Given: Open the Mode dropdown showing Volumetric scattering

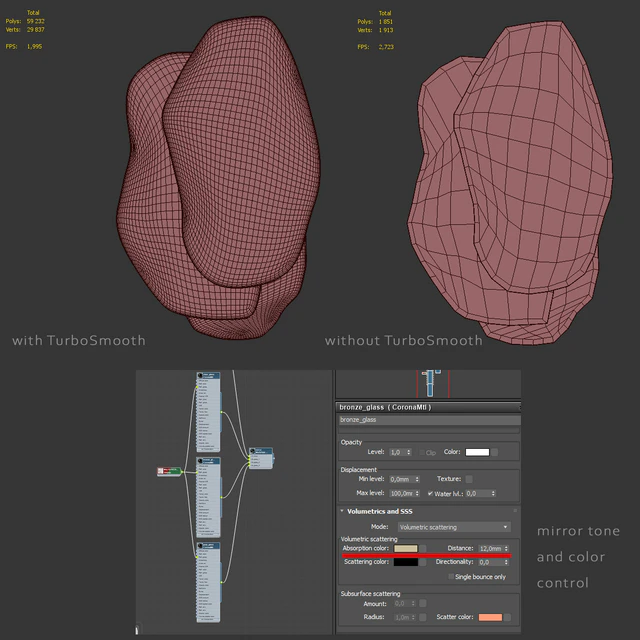Looking at the screenshot, I should coord(454,527).
